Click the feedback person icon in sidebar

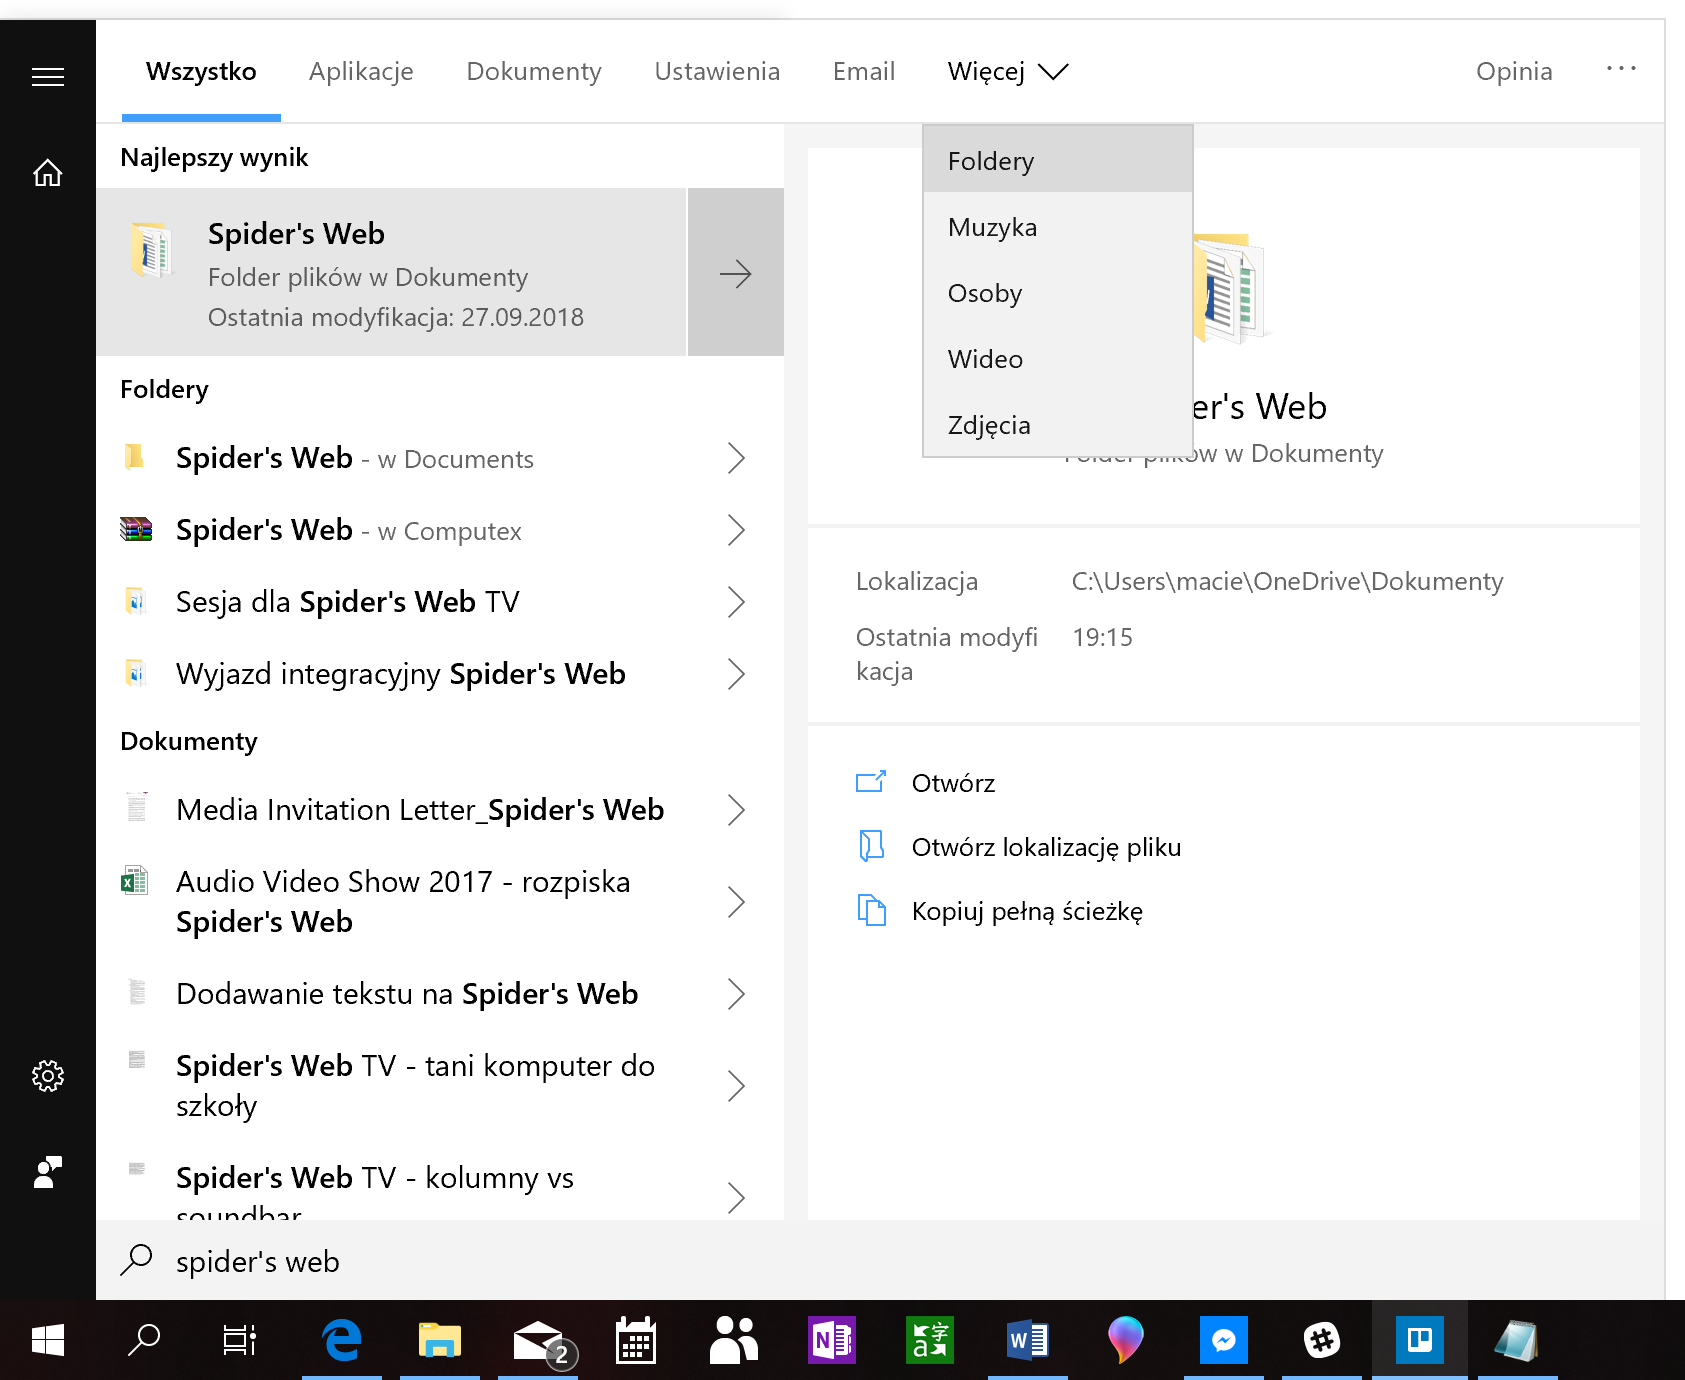(48, 1172)
